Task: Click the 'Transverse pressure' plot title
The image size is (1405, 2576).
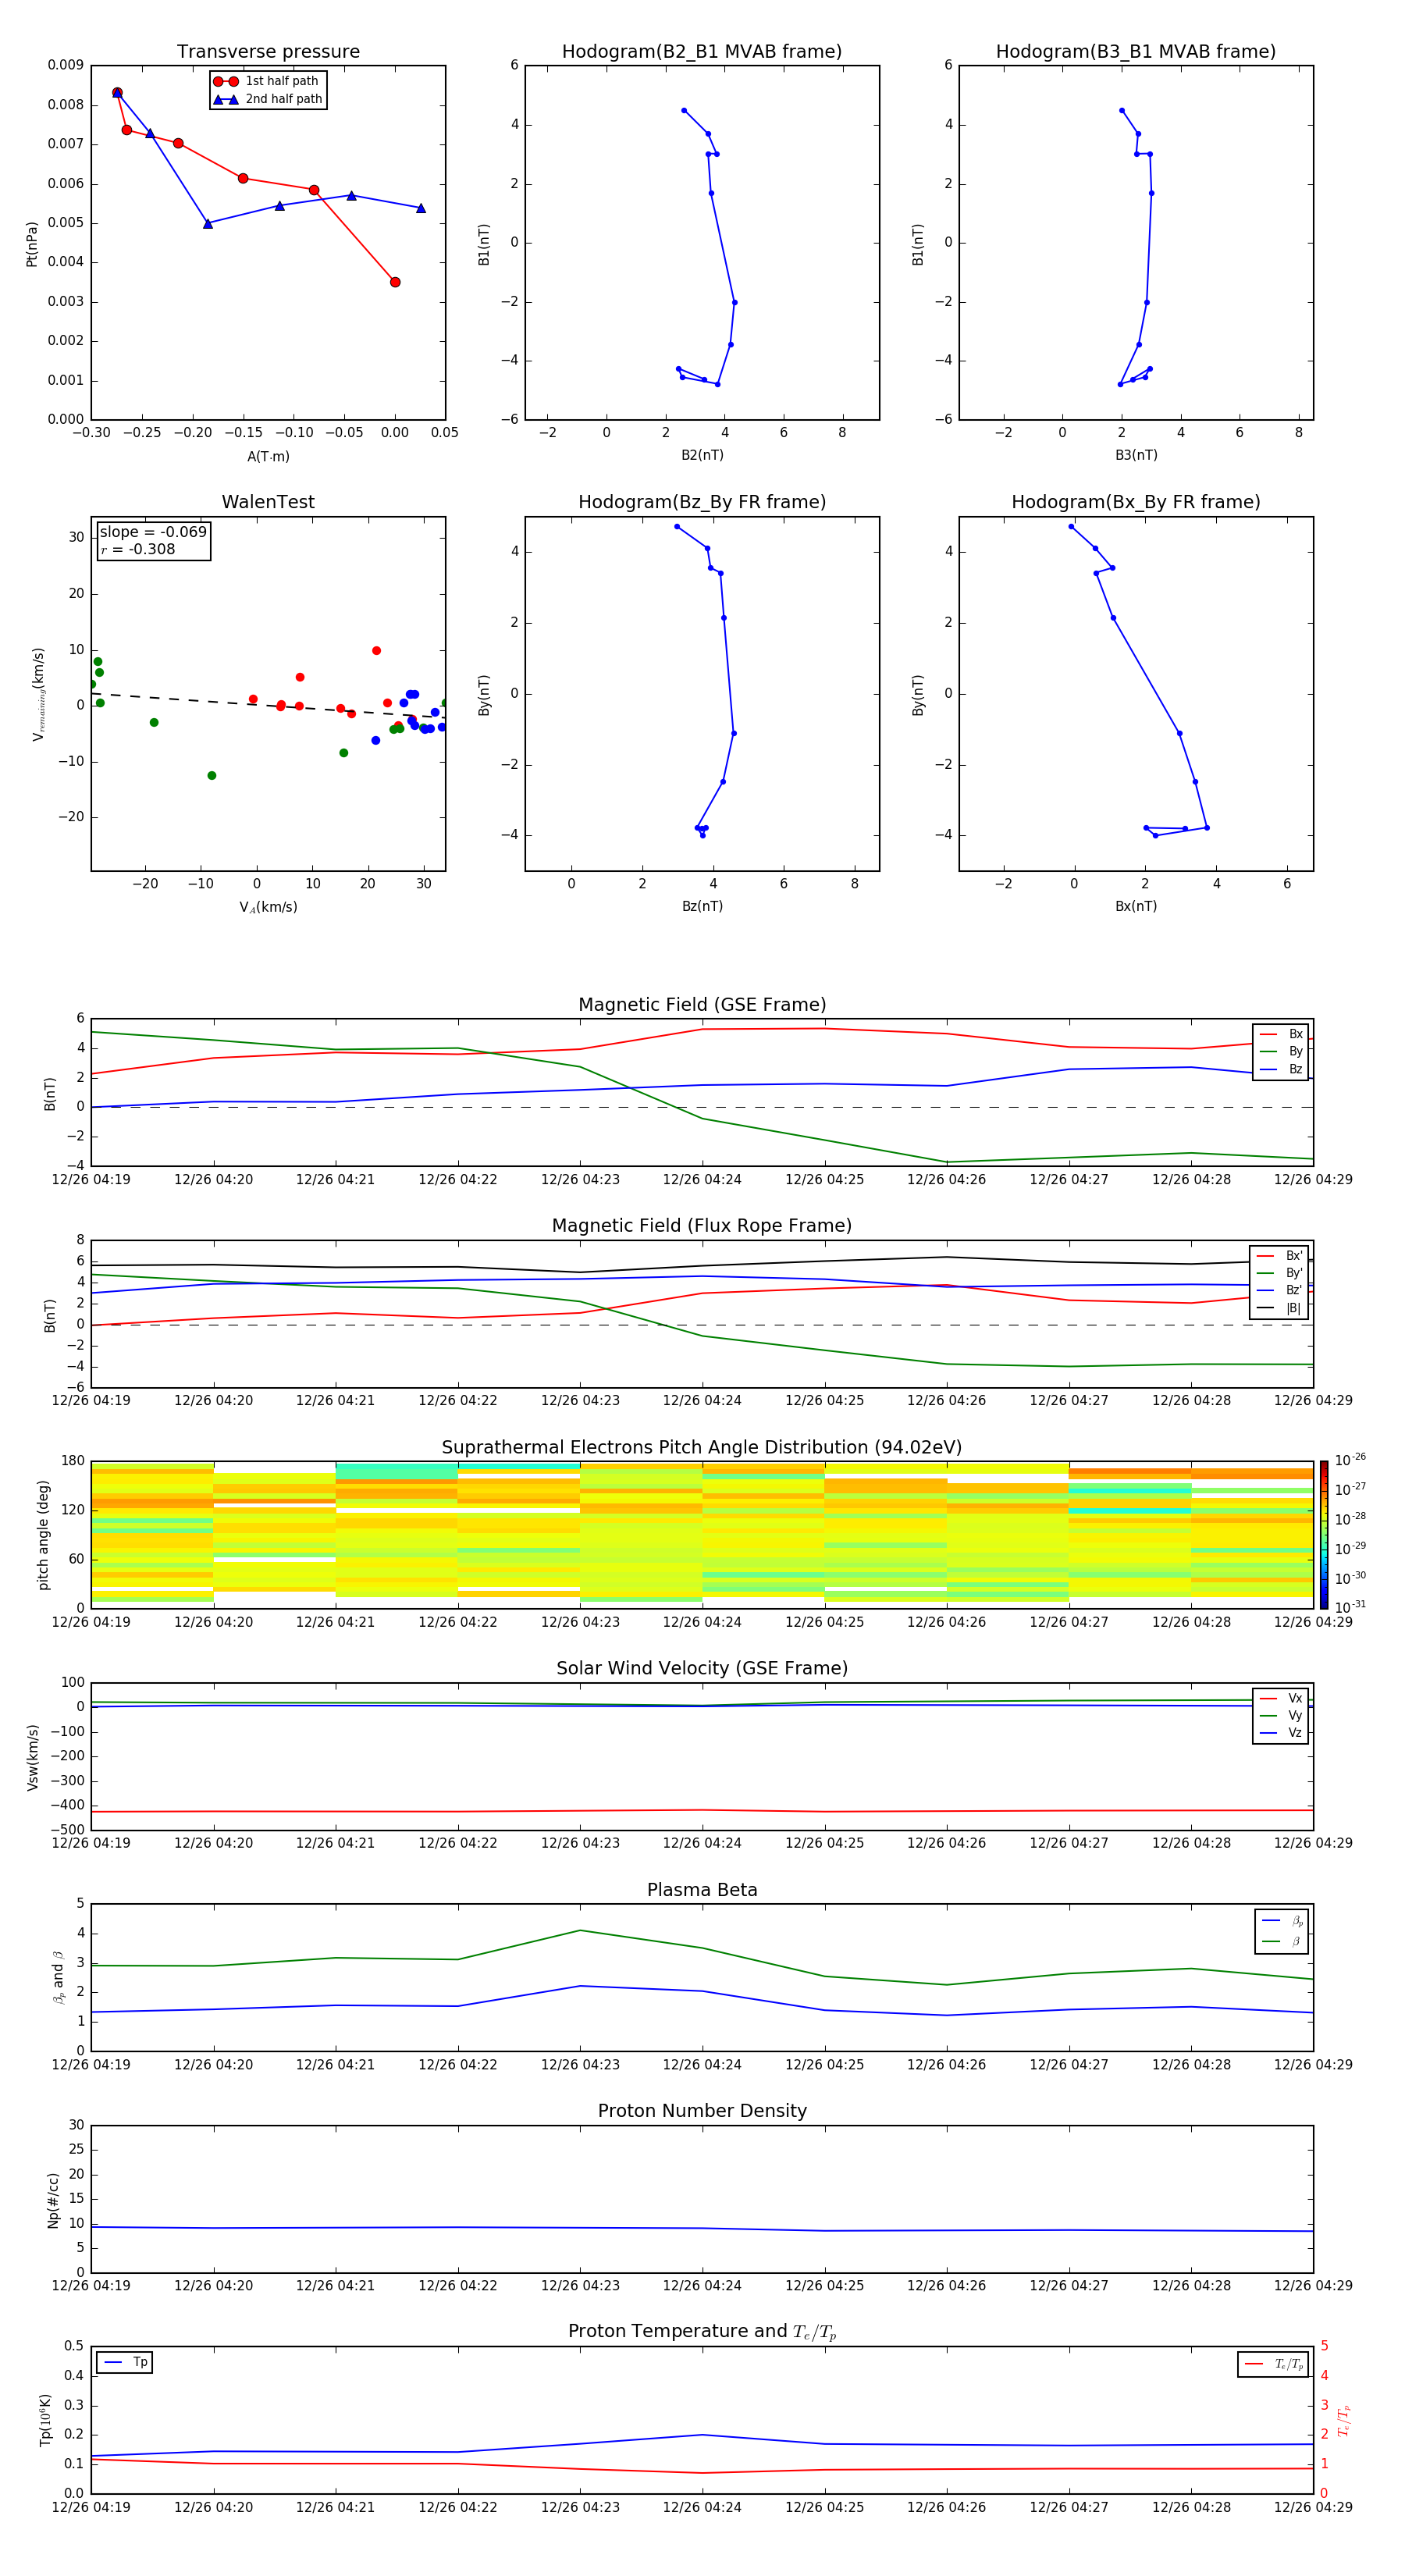Action: click(268, 52)
